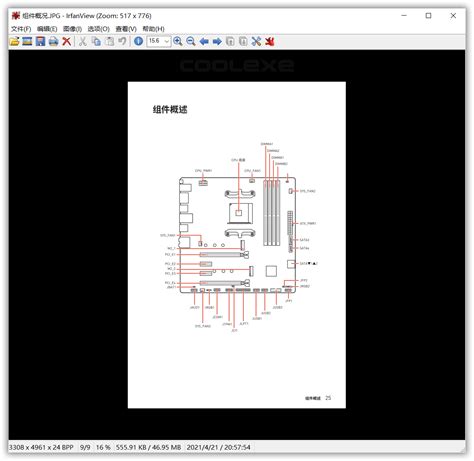Click the next page icon
474x461 pixels.
(243, 41)
